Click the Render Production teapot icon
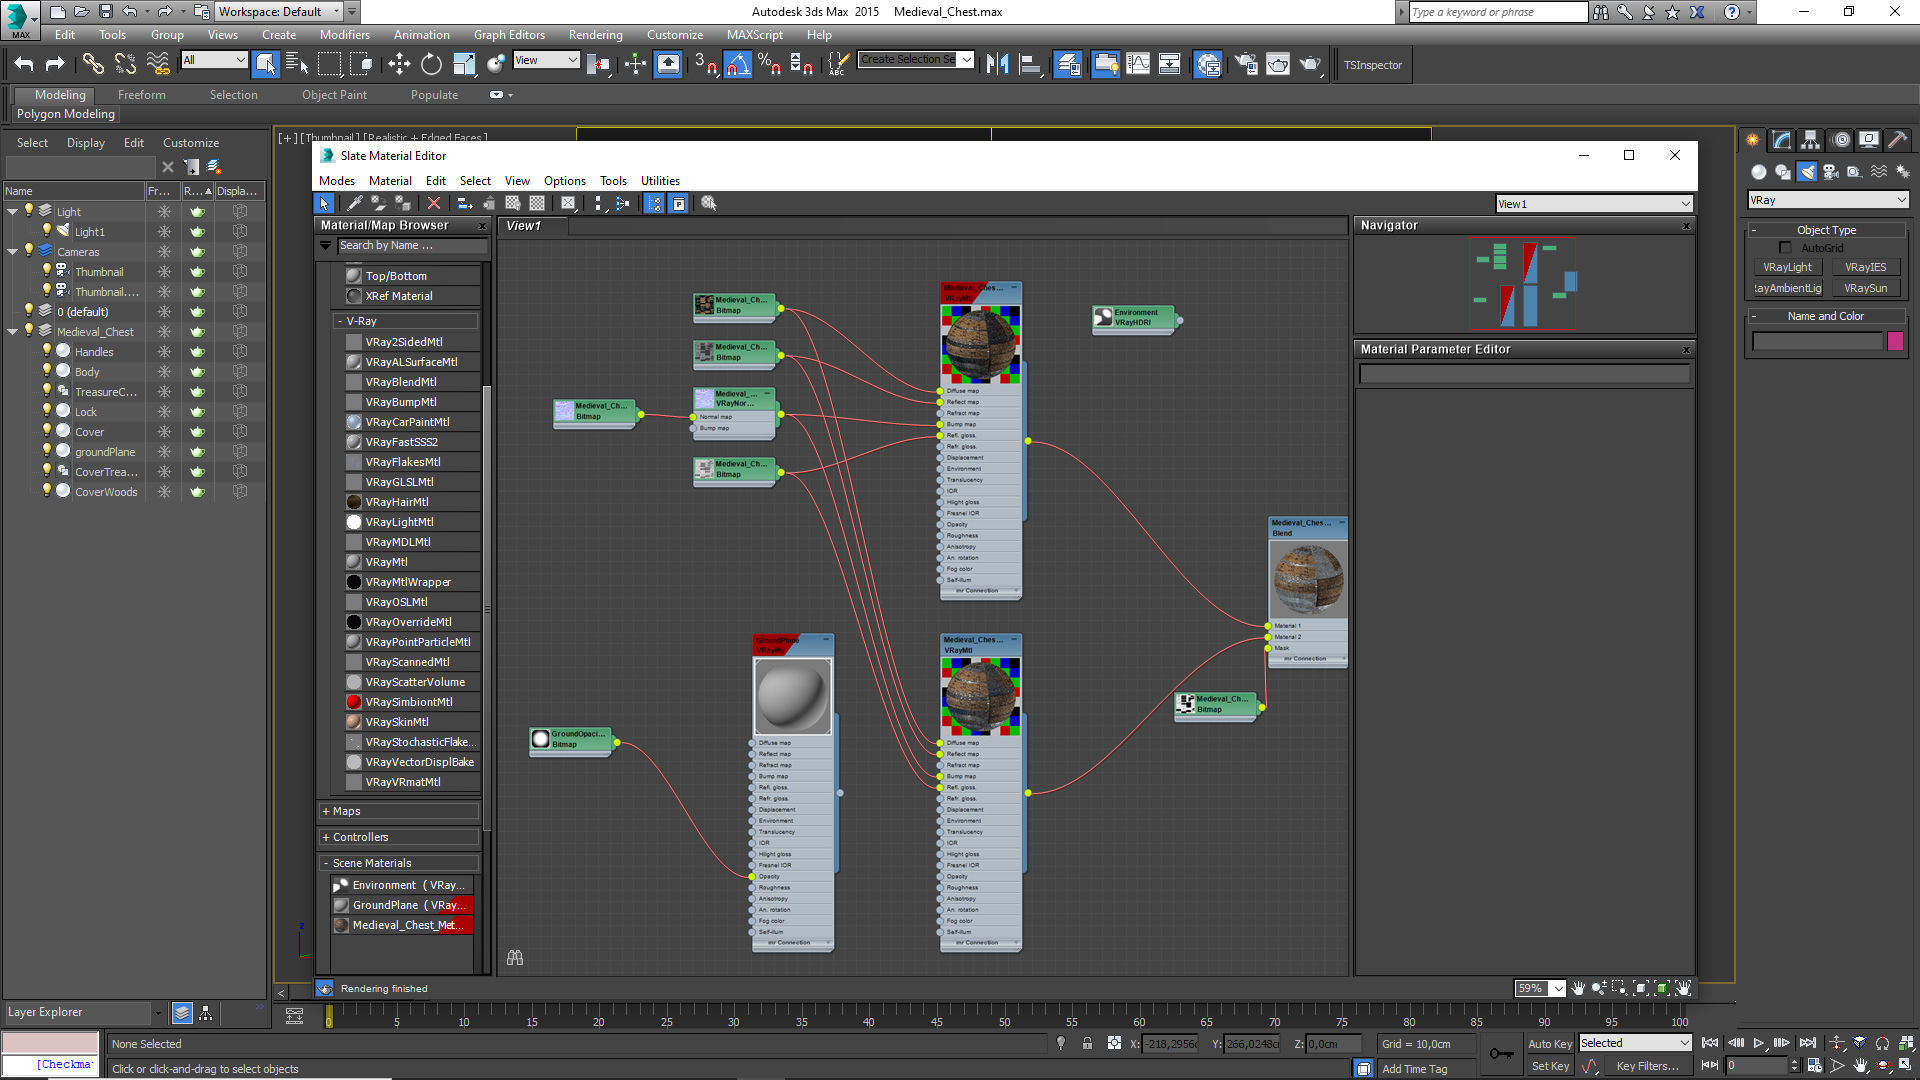Screen dimensions: 1920x1080 pyautogui.click(x=1310, y=65)
